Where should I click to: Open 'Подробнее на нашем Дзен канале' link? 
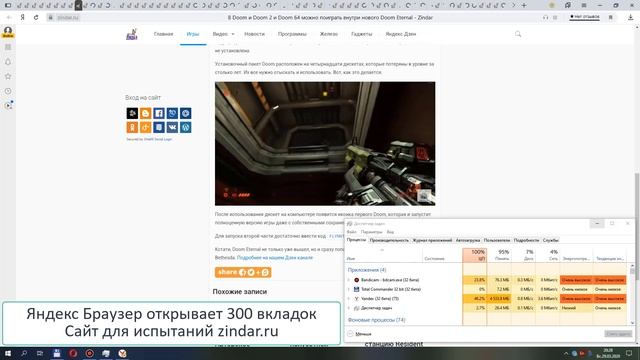click(x=275, y=258)
